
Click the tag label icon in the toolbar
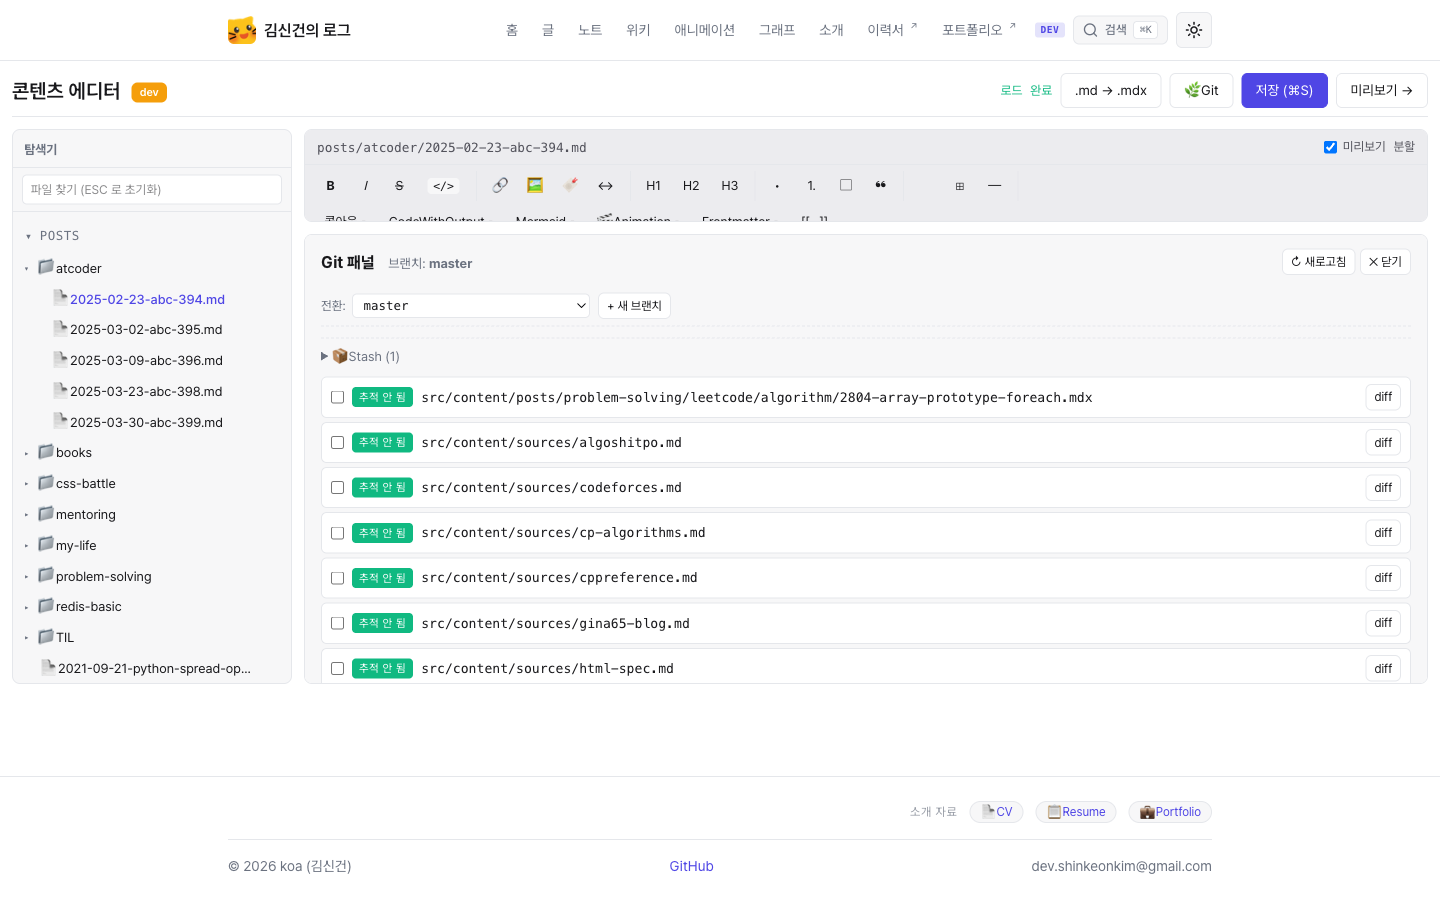(x=570, y=185)
